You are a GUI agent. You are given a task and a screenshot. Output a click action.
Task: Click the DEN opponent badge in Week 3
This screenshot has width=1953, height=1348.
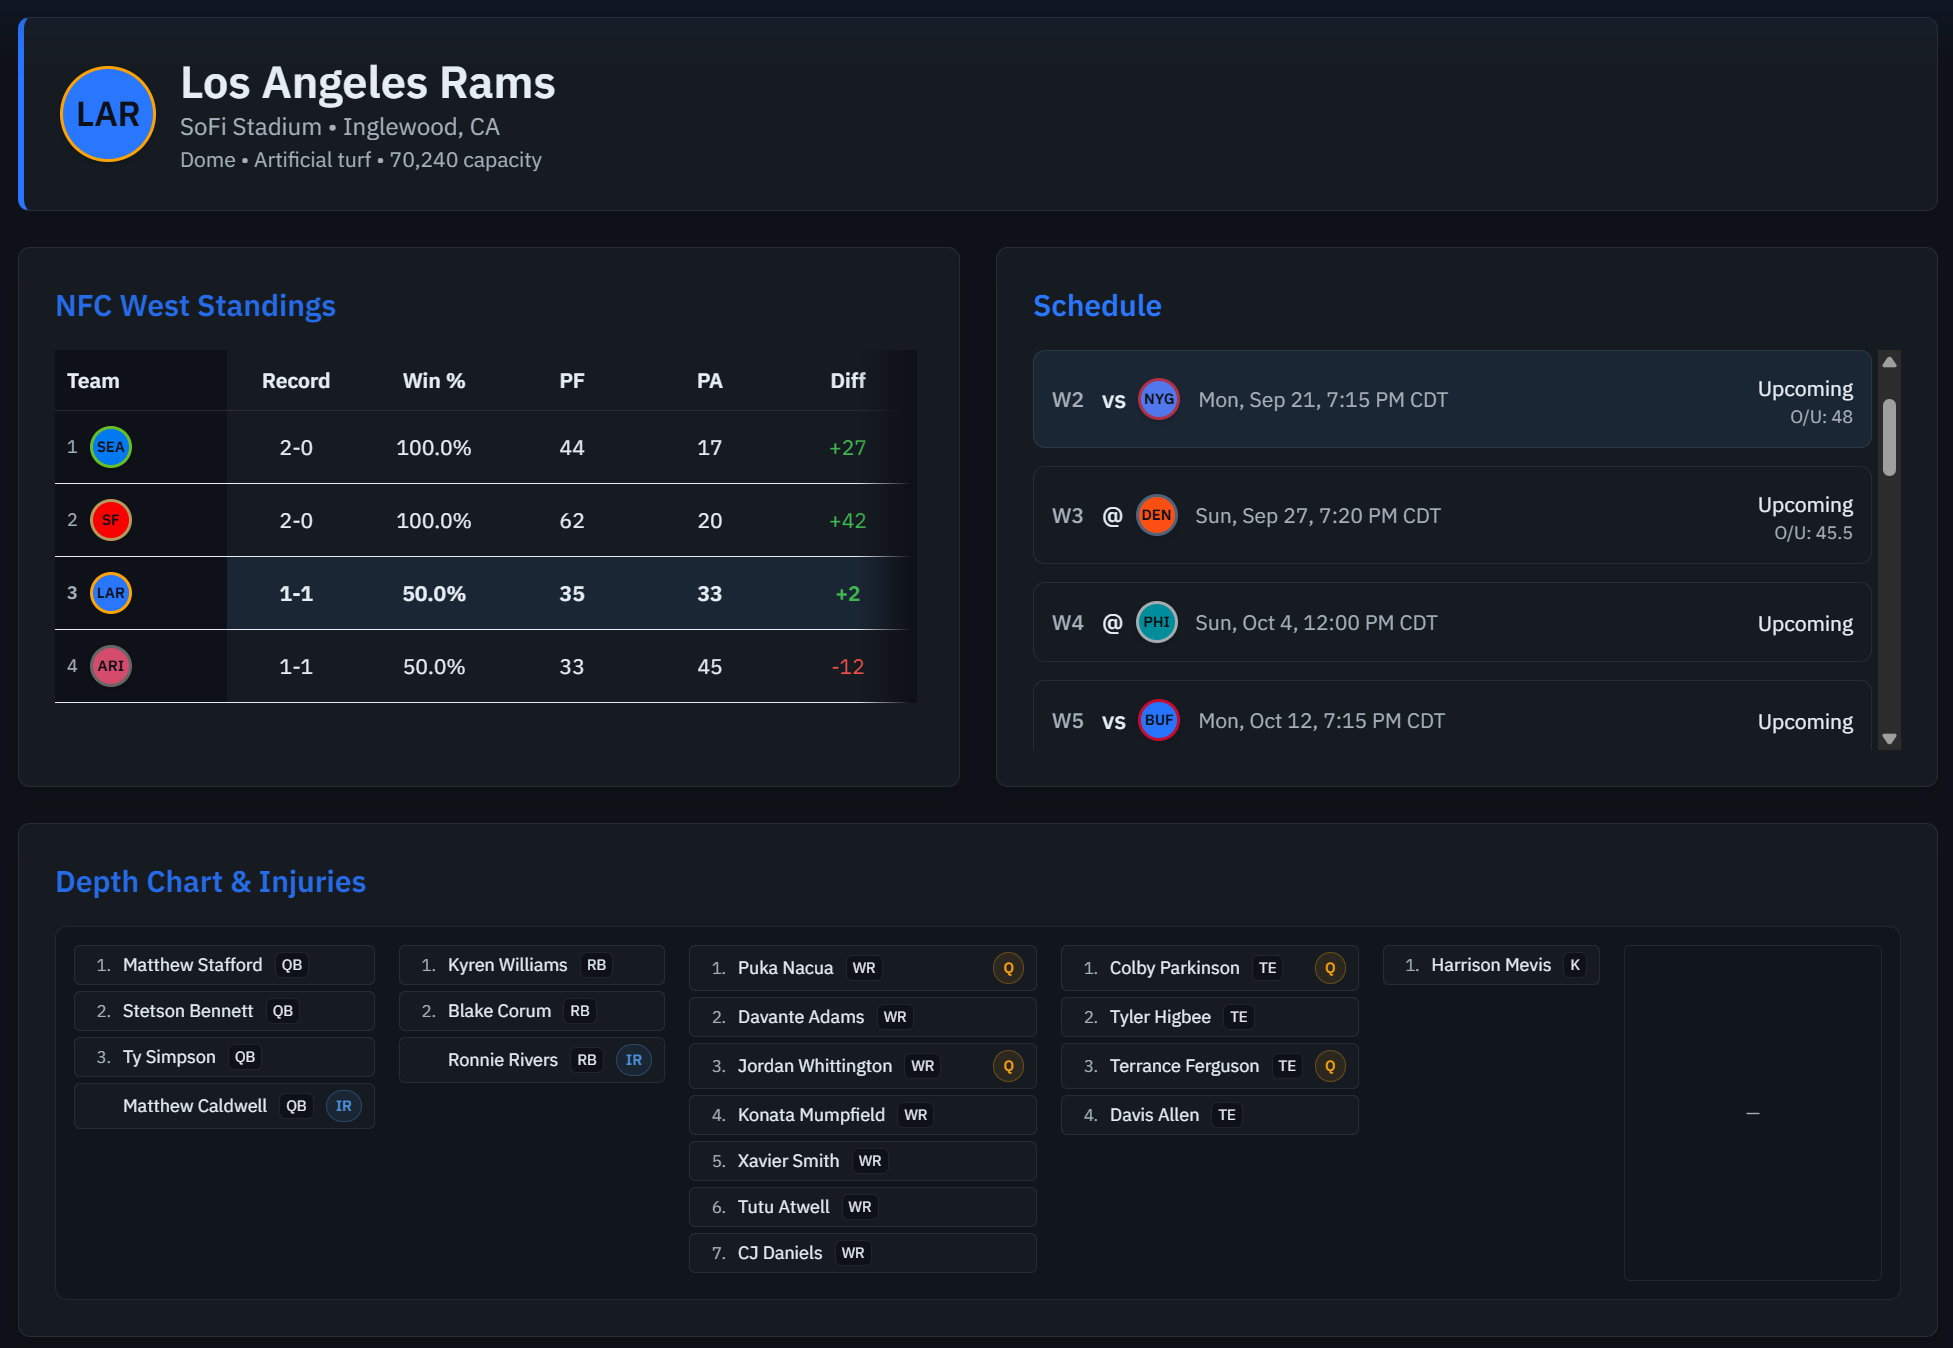click(x=1156, y=515)
